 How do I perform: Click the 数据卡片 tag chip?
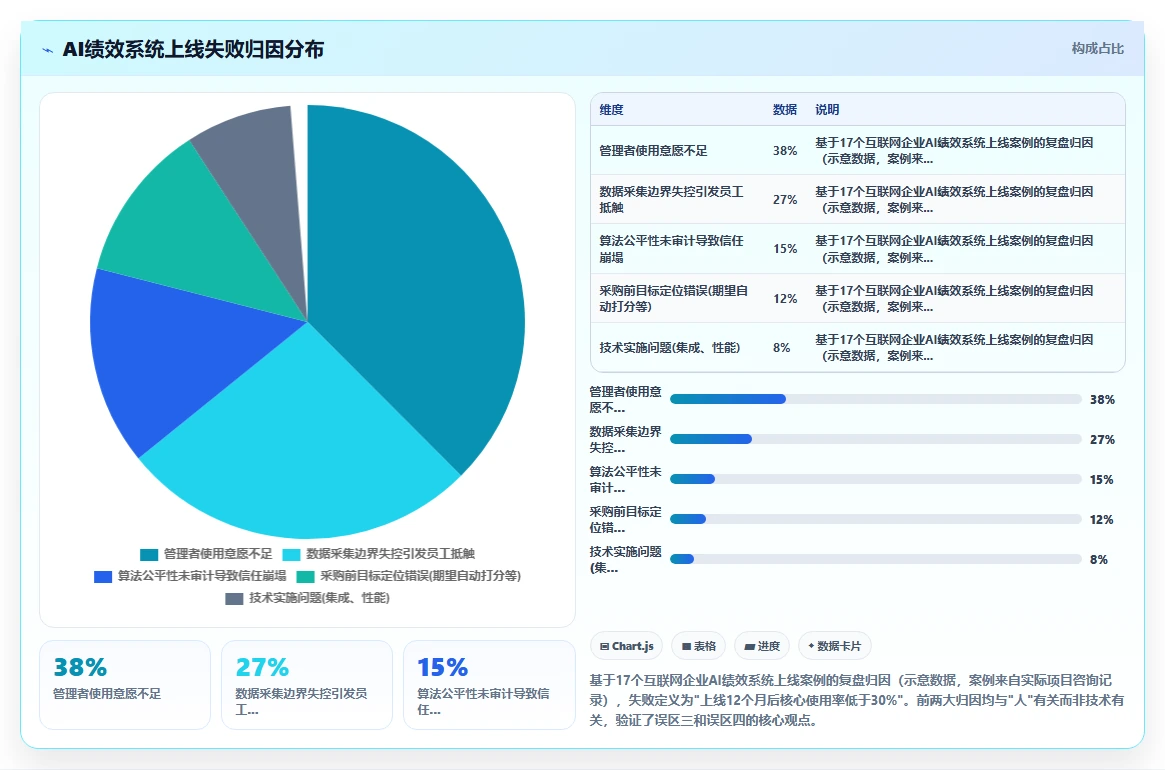tap(834, 646)
